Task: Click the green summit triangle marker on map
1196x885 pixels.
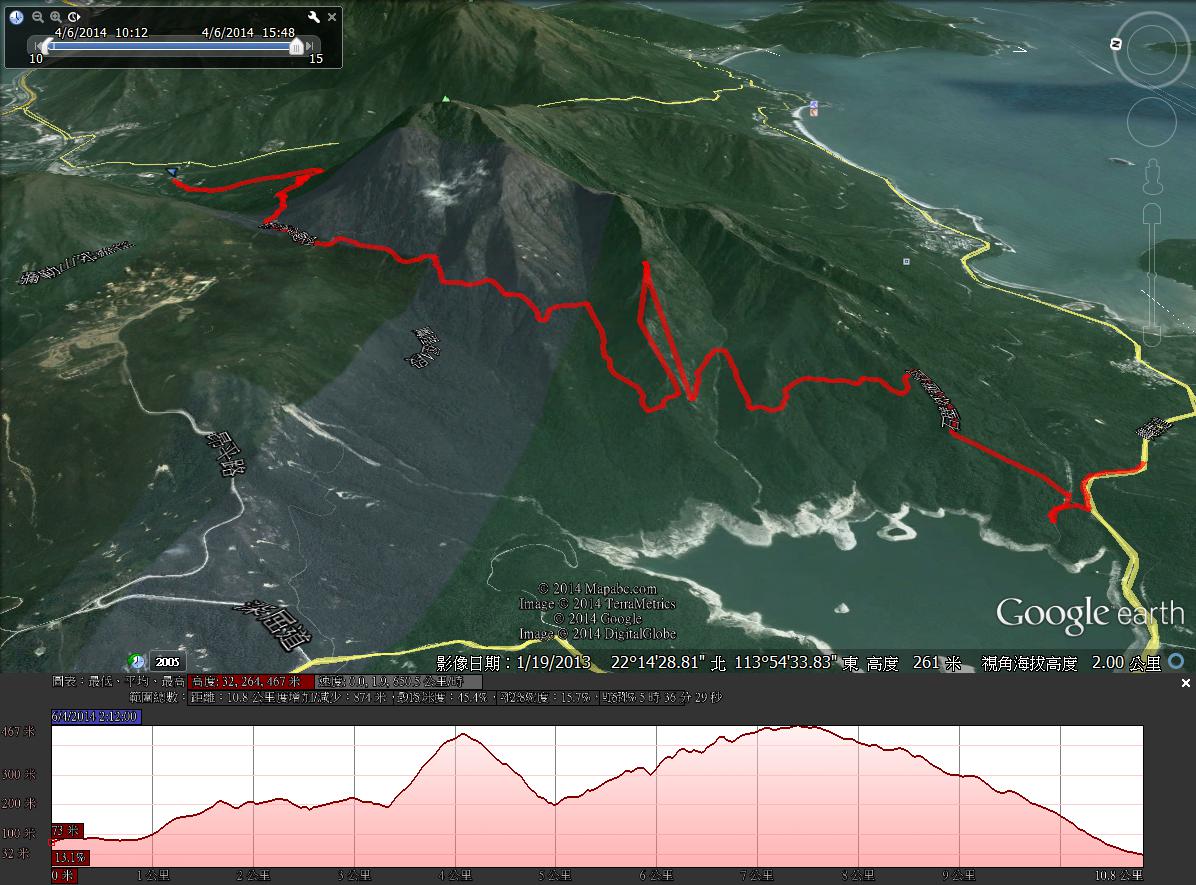Action: click(445, 98)
